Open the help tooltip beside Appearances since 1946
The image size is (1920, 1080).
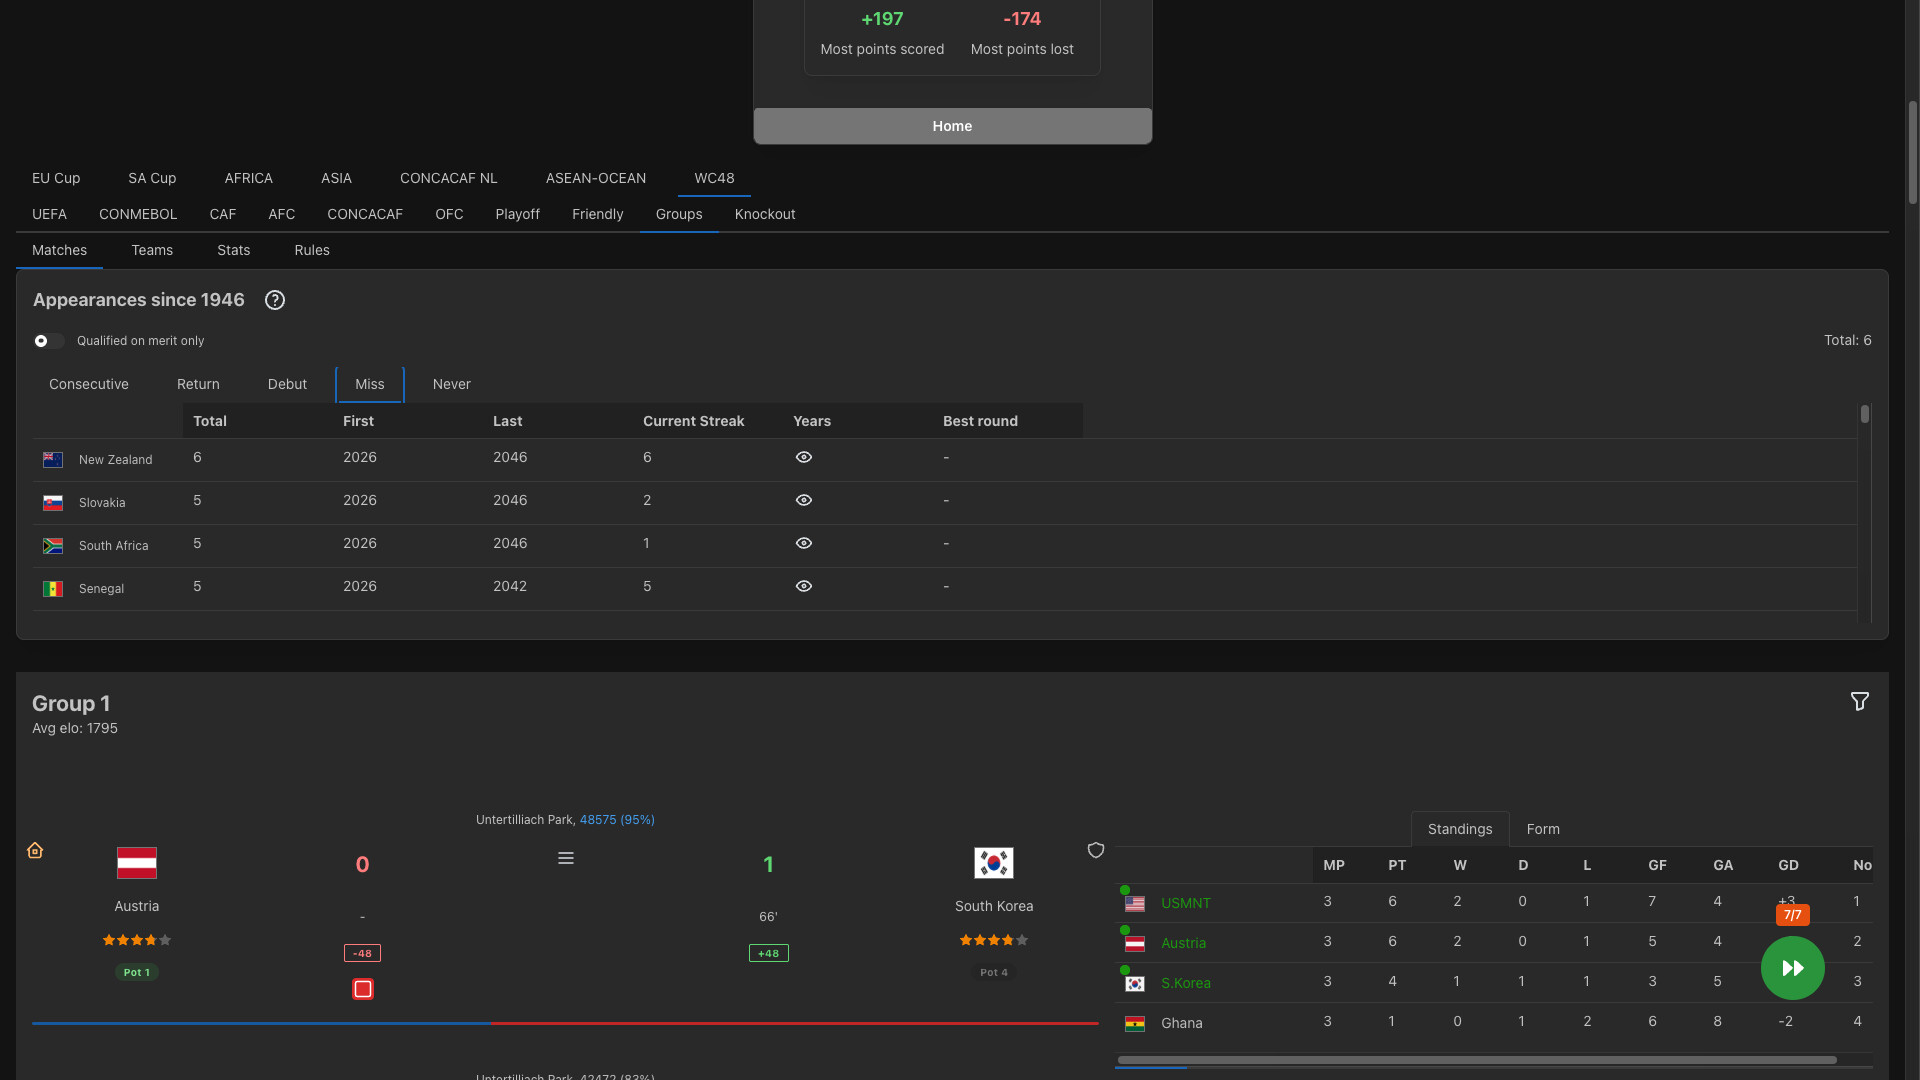(x=275, y=299)
